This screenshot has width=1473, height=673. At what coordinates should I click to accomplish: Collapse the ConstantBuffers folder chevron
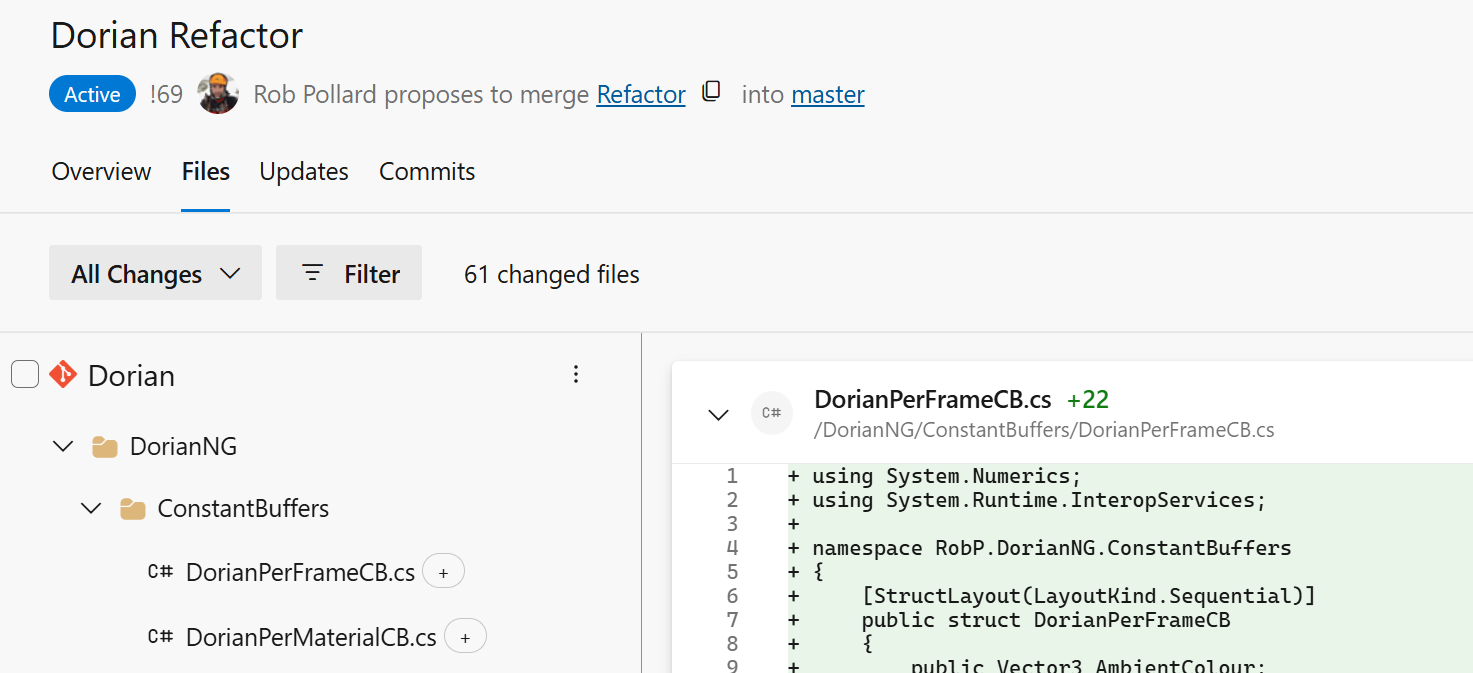[91, 509]
